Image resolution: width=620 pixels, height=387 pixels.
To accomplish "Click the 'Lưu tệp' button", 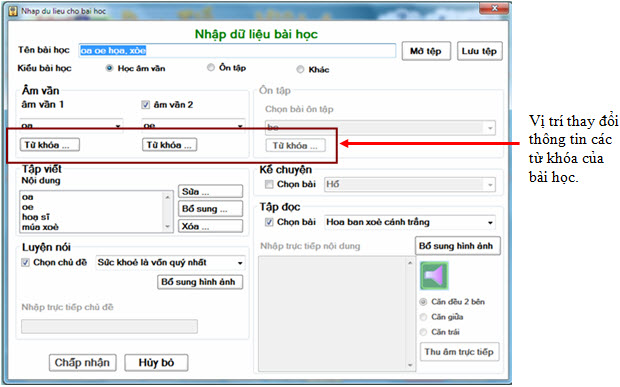I will click(x=479, y=51).
